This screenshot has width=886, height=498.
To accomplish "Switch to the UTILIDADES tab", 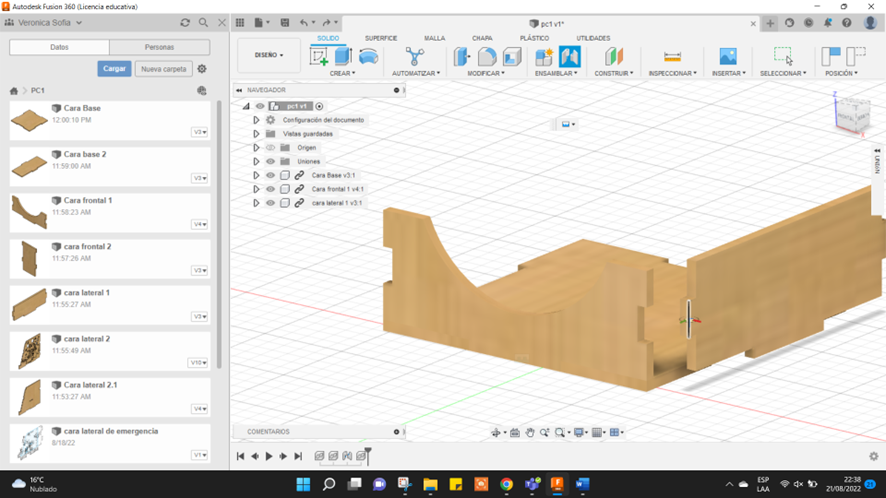I will [x=593, y=38].
